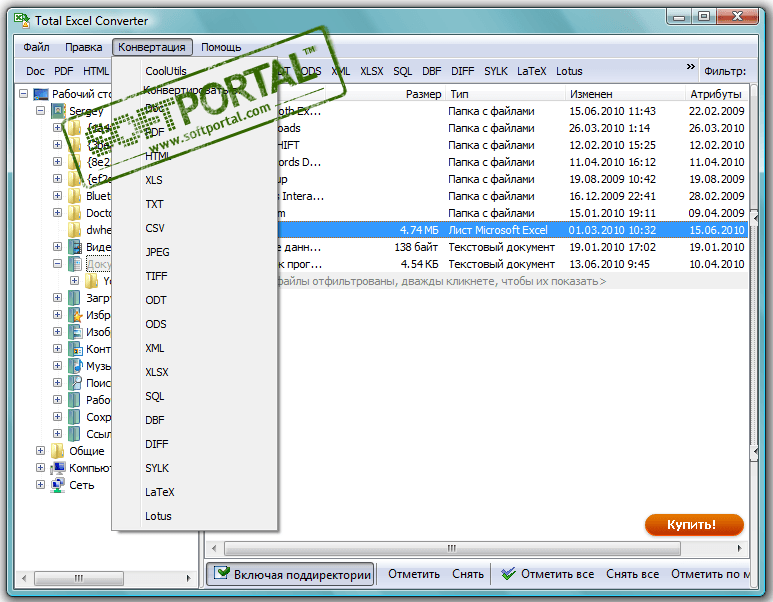Choose XLS in the conversion menu
Screen dimensions: 773x602
pyautogui.click(x=154, y=180)
